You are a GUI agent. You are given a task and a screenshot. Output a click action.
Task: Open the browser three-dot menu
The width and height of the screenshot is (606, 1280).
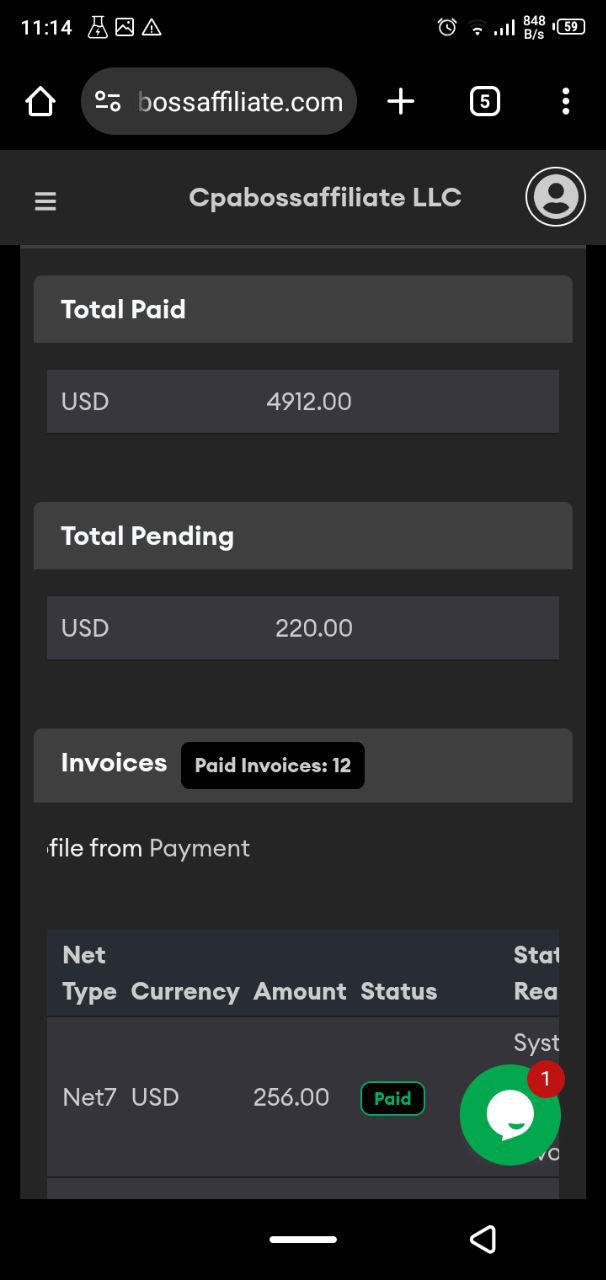point(565,101)
